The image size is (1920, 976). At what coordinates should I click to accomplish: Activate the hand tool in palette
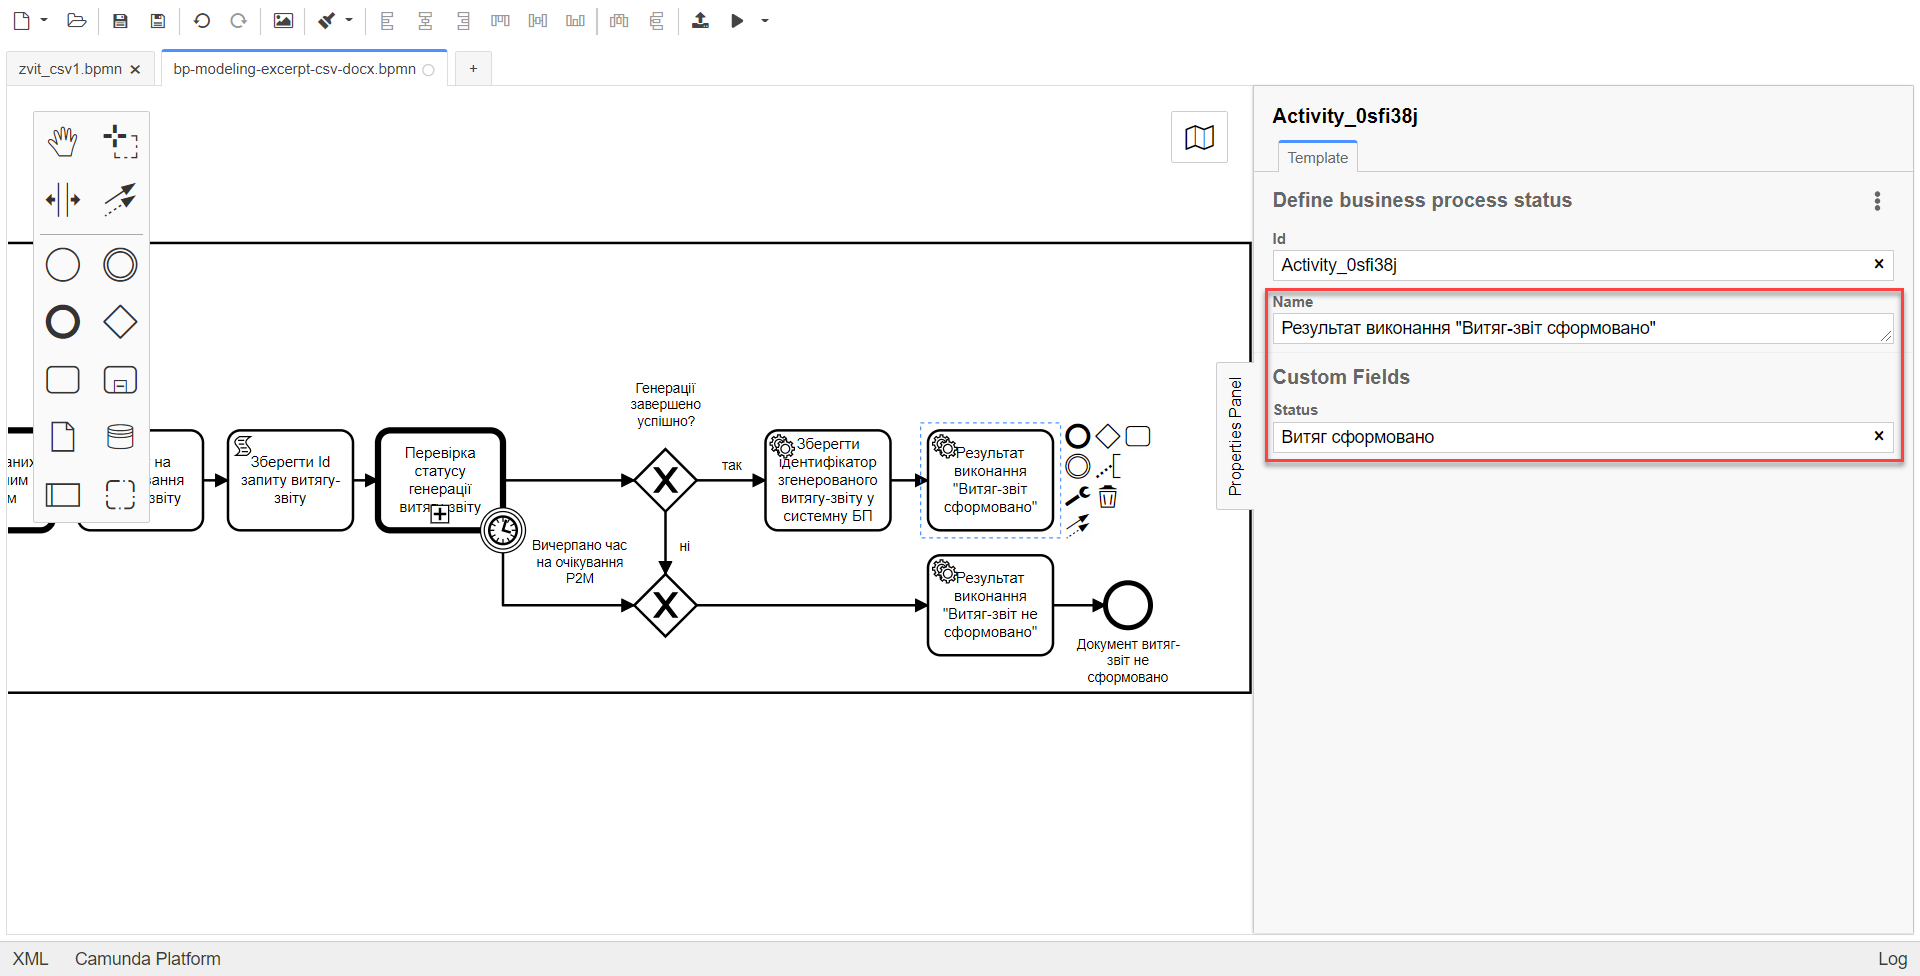click(x=63, y=142)
